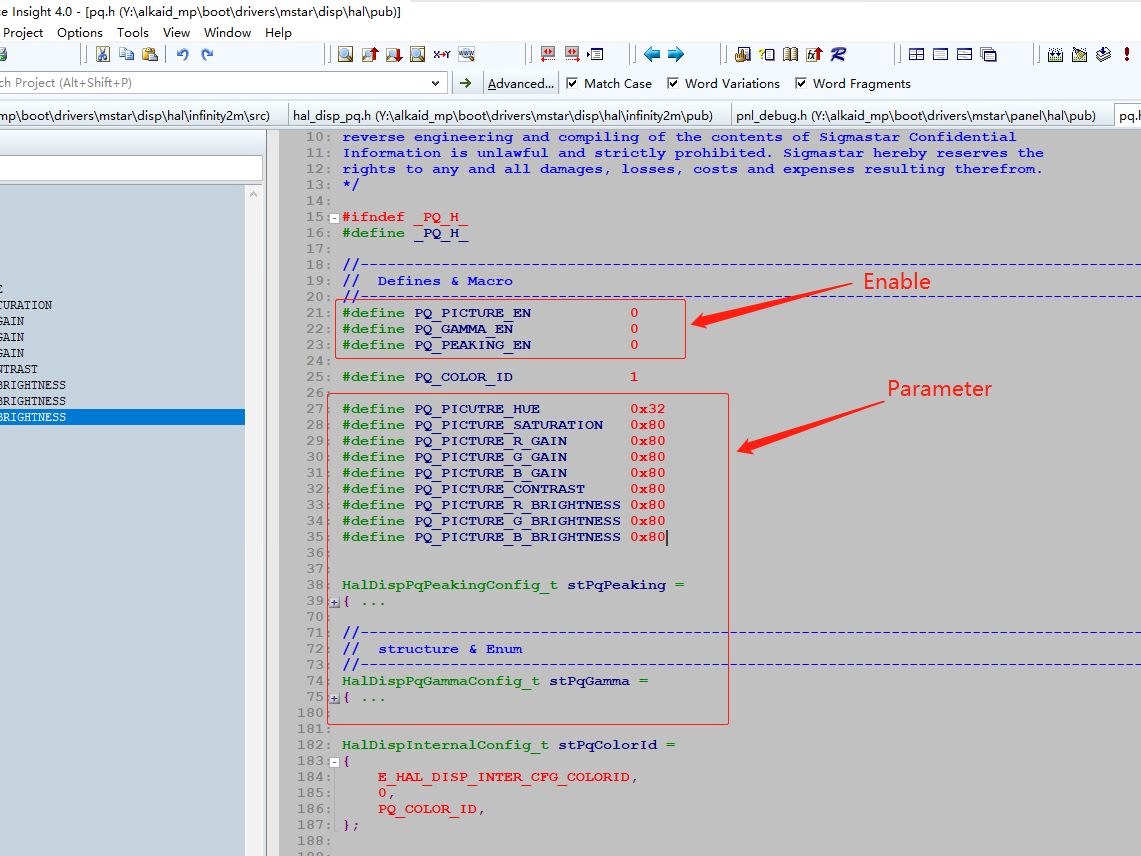Open the Search Project dropdown arrow
This screenshot has height=856, width=1141.
(x=436, y=83)
